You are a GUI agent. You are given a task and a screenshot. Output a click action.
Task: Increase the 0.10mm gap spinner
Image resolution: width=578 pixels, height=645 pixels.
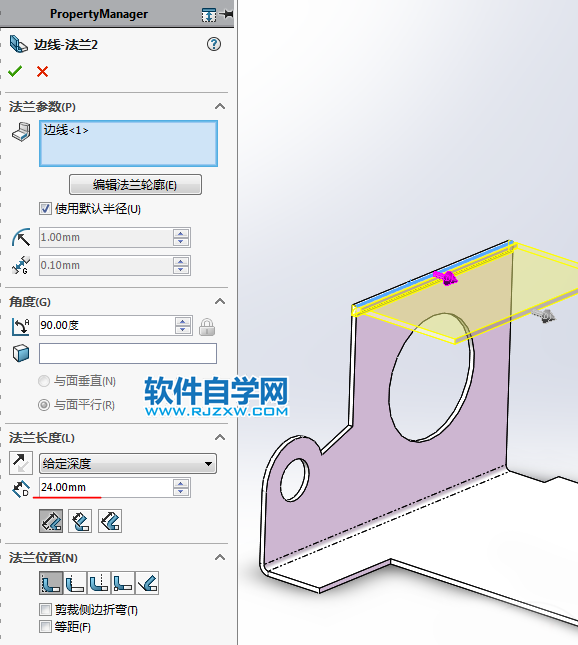click(181, 261)
